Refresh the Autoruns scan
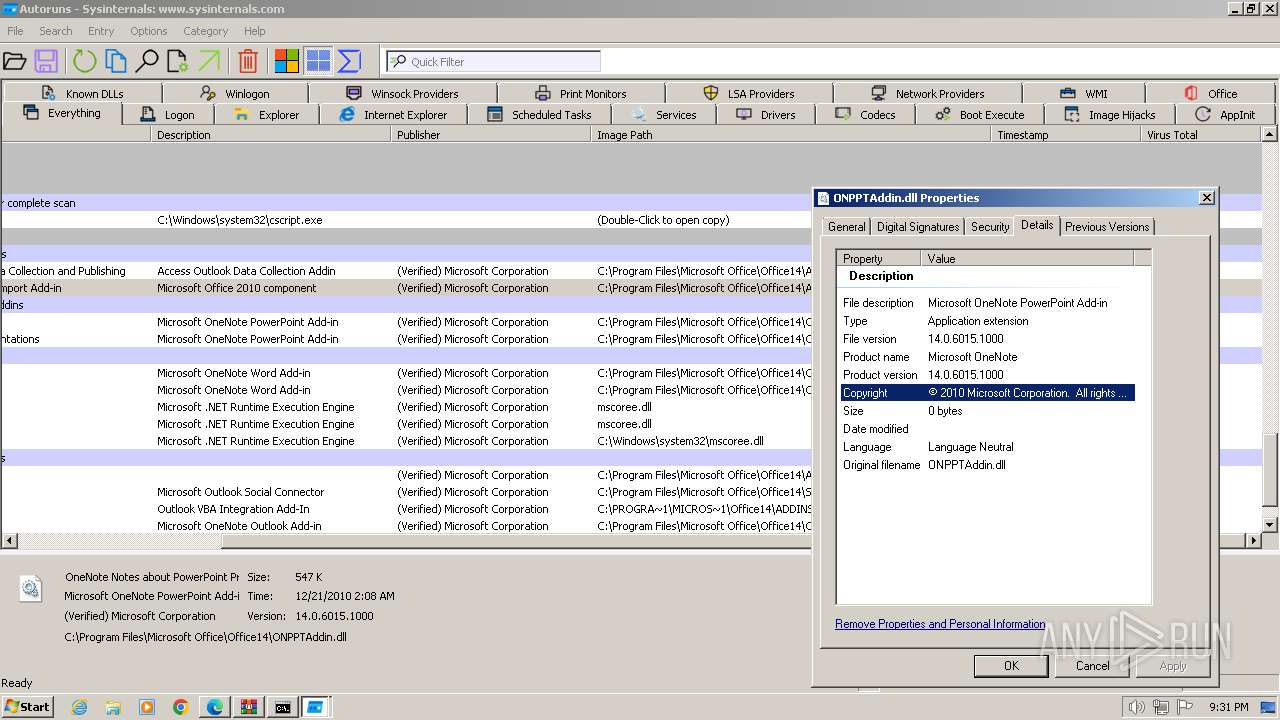This screenshot has height=720, width=1280. click(x=84, y=62)
